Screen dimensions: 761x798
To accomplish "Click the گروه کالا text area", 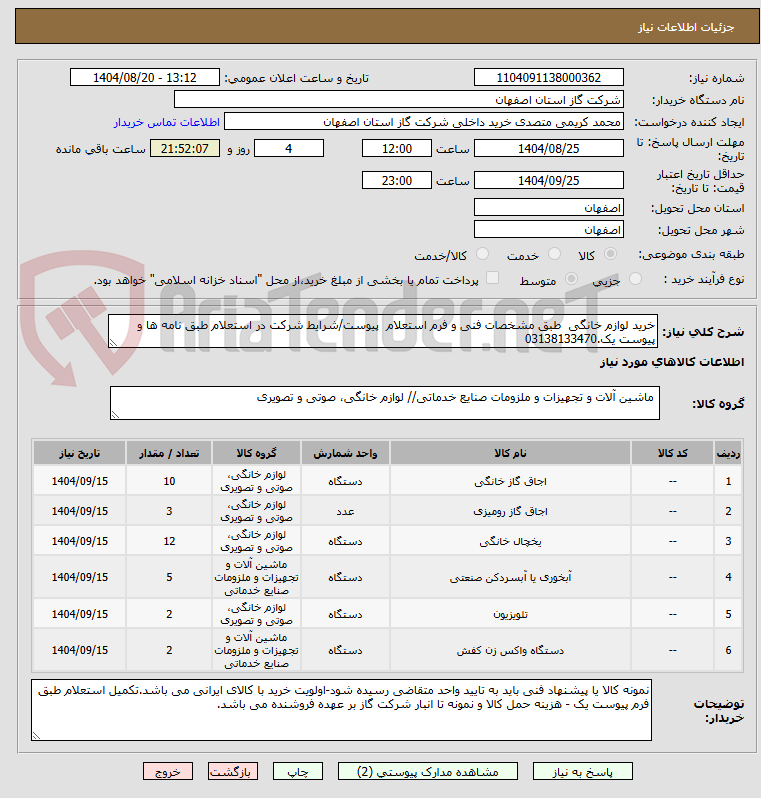I will [385, 403].
